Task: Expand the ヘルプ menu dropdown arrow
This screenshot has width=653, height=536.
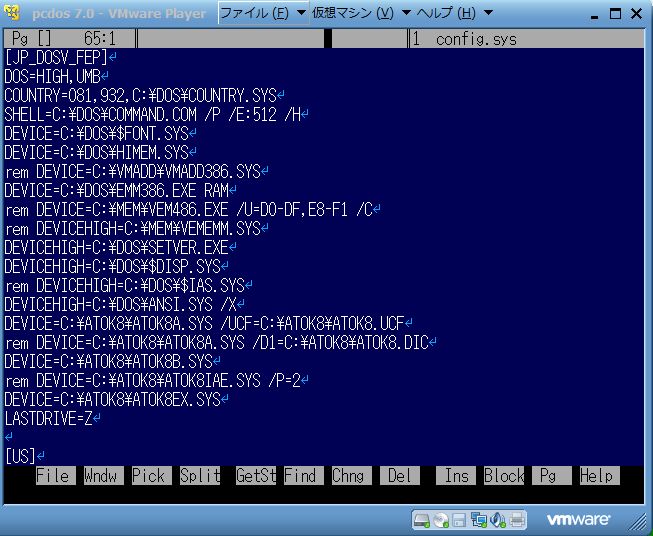Action: (489, 13)
